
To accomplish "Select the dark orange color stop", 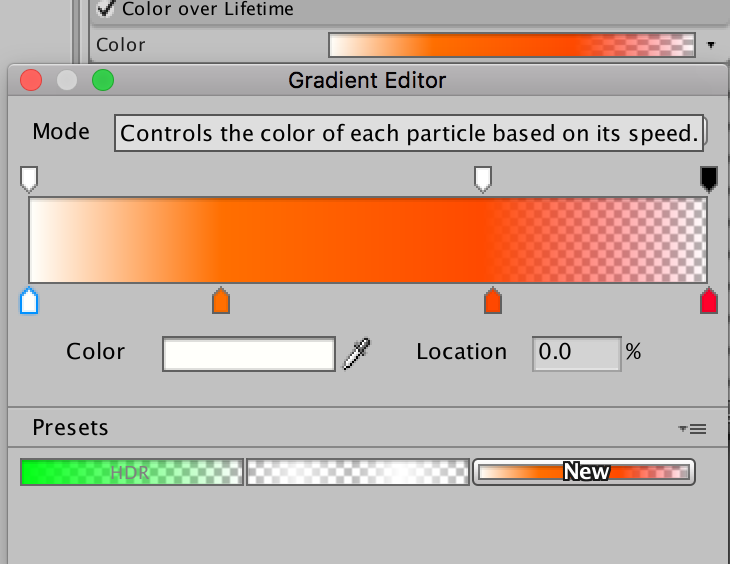I will pyautogui.click(x=492, y=300).
